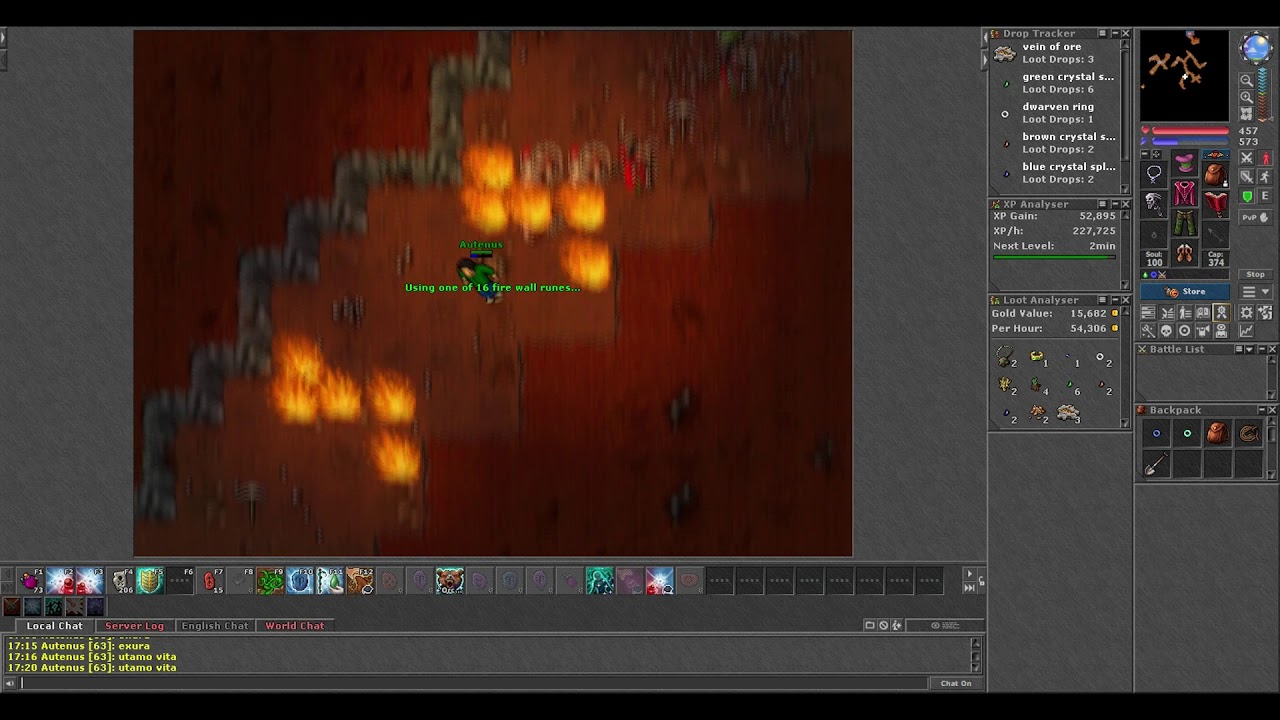Open the analytics chart icon

1247,330
